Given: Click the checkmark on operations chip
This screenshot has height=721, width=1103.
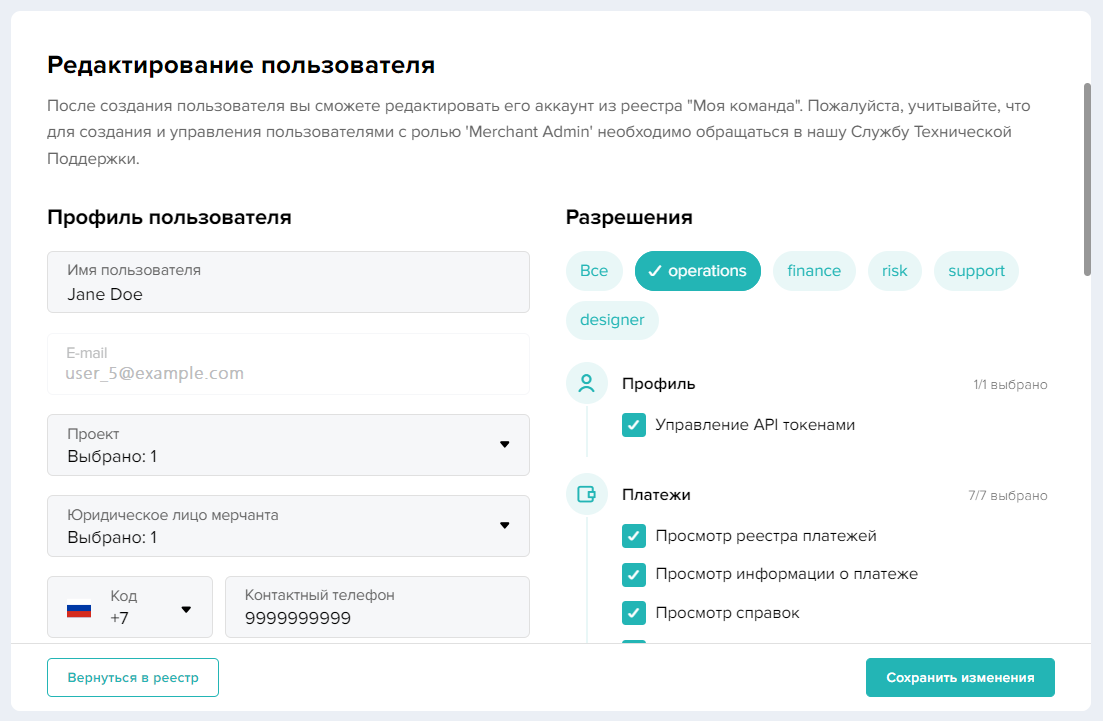Looking at the screenshot, I should tap(655, 271).
